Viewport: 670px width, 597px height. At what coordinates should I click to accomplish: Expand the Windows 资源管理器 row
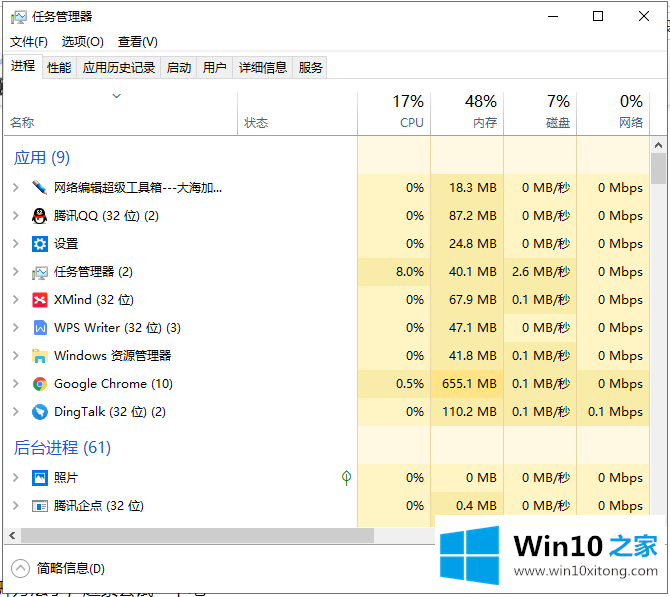tap(16, 356)
